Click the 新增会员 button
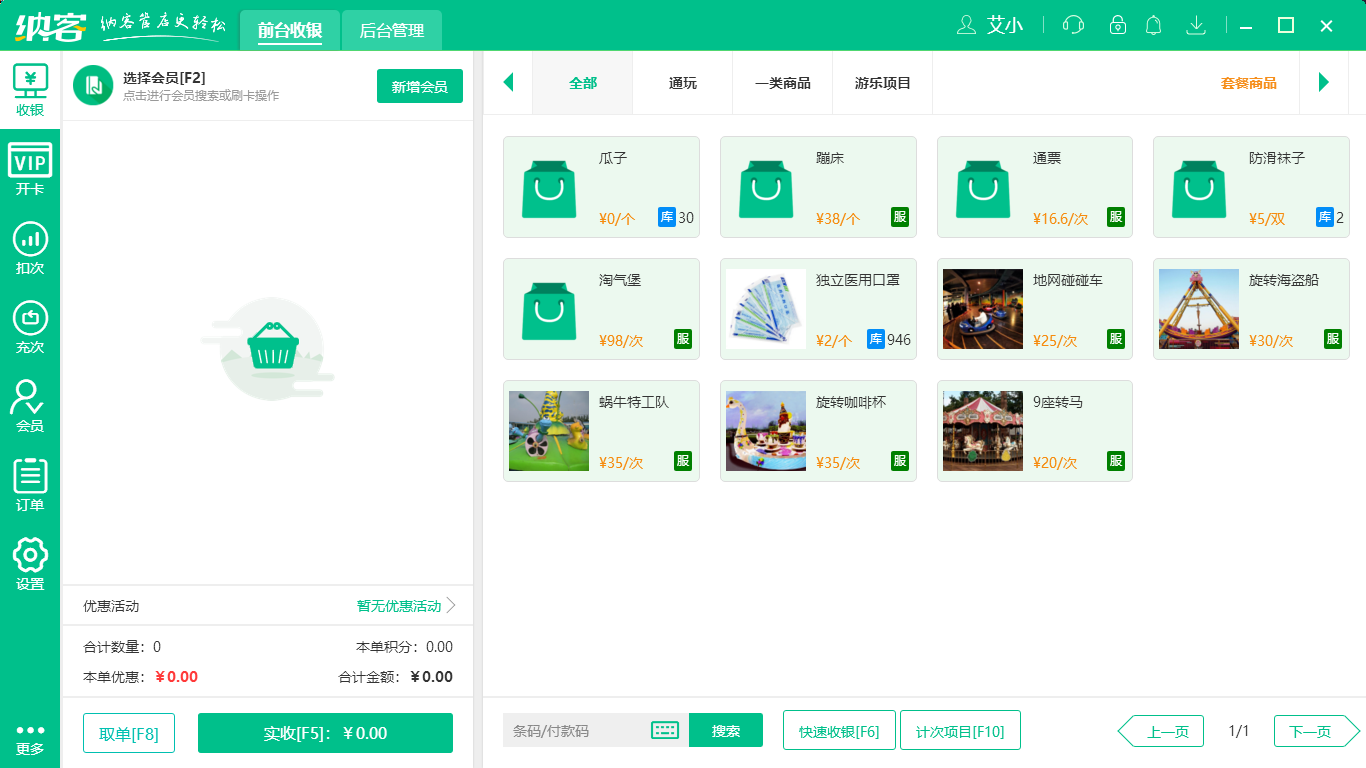This screenshot has width=1366, height=768. point(419,86)
